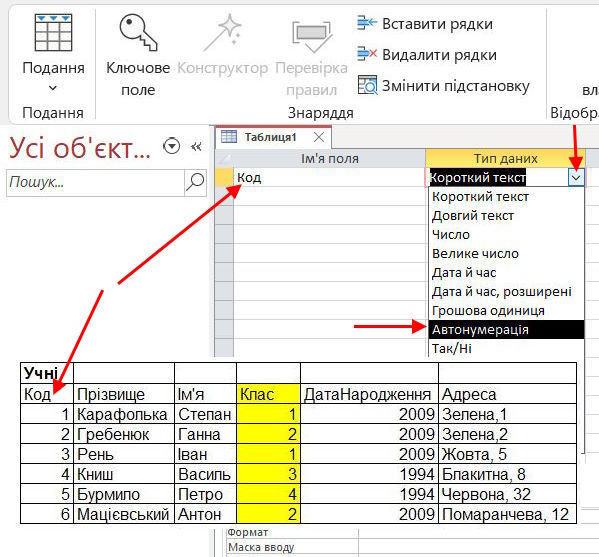
Task: Click the Прізвище header cell
Action: [124, 393]
